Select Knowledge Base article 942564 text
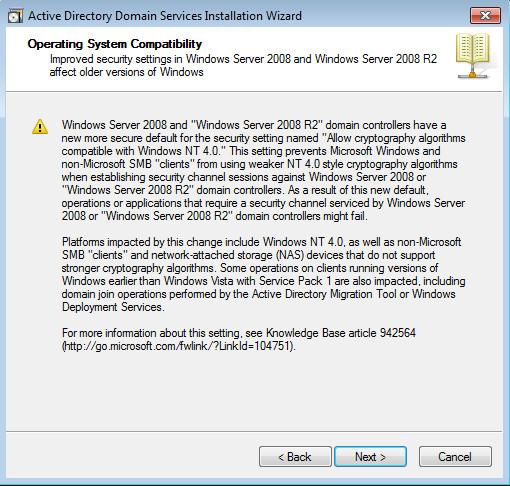The height and width of the screenshot is (486, 510). pos(341,333)
